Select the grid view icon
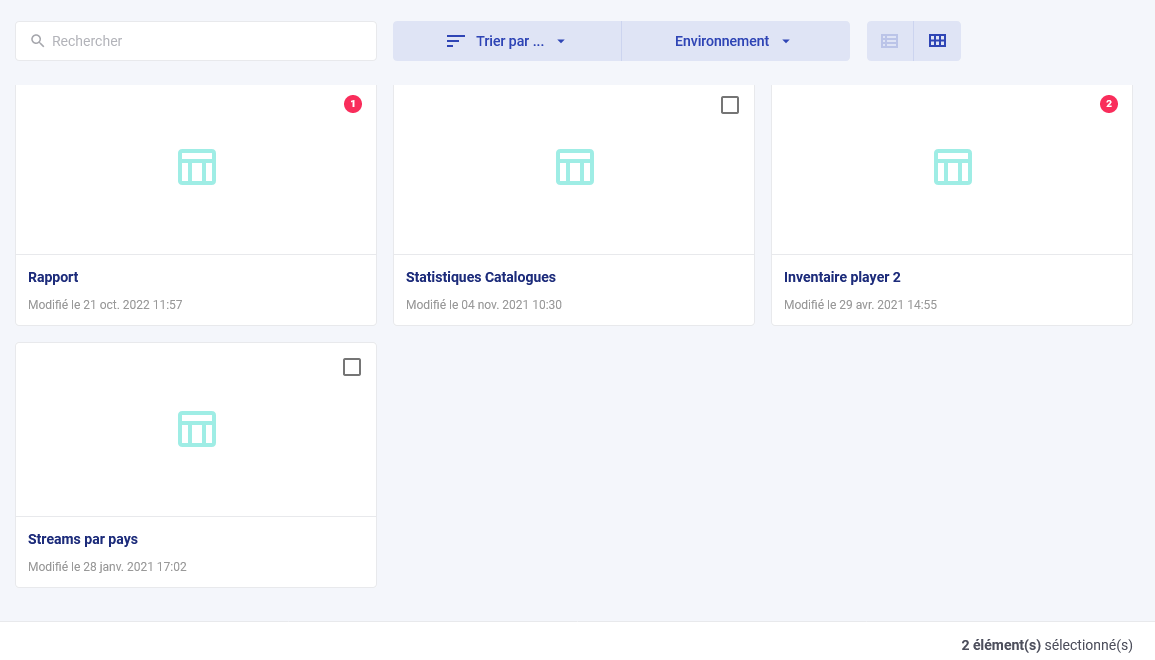 pyautogui.click(x=937, y=41)
